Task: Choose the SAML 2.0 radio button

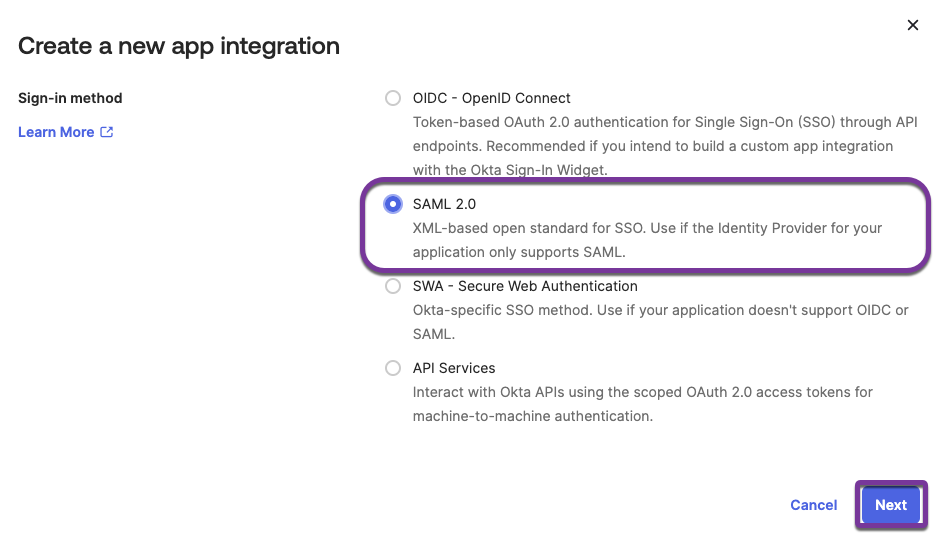Action: [x=393, y=204]
